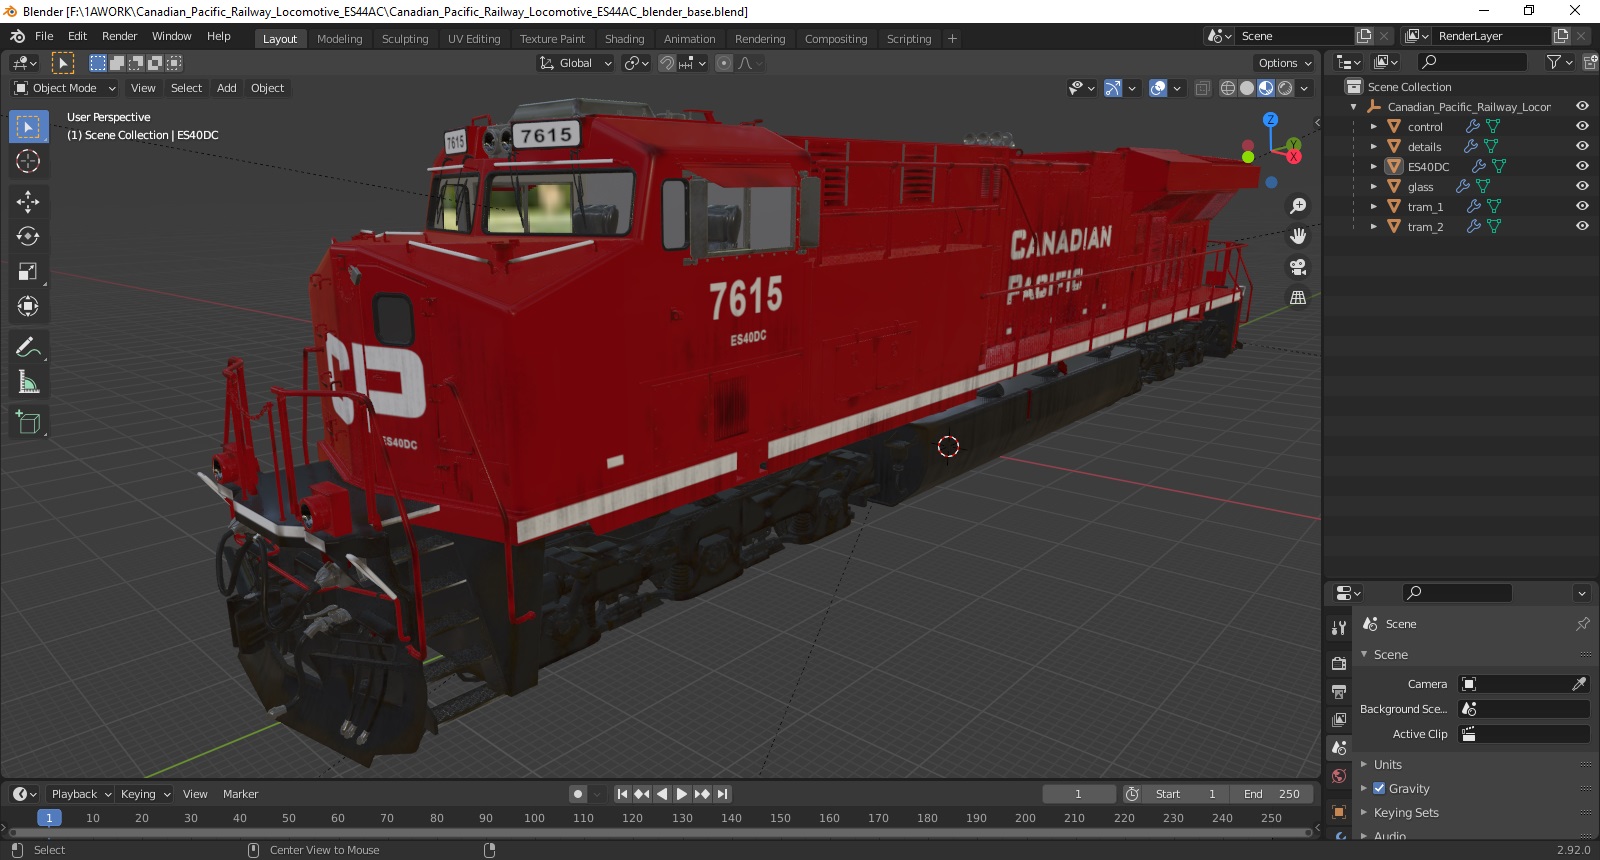1600x860 pixels.
Task: Hide the ES40DC object in outliner
Action: coord(1582,166)
